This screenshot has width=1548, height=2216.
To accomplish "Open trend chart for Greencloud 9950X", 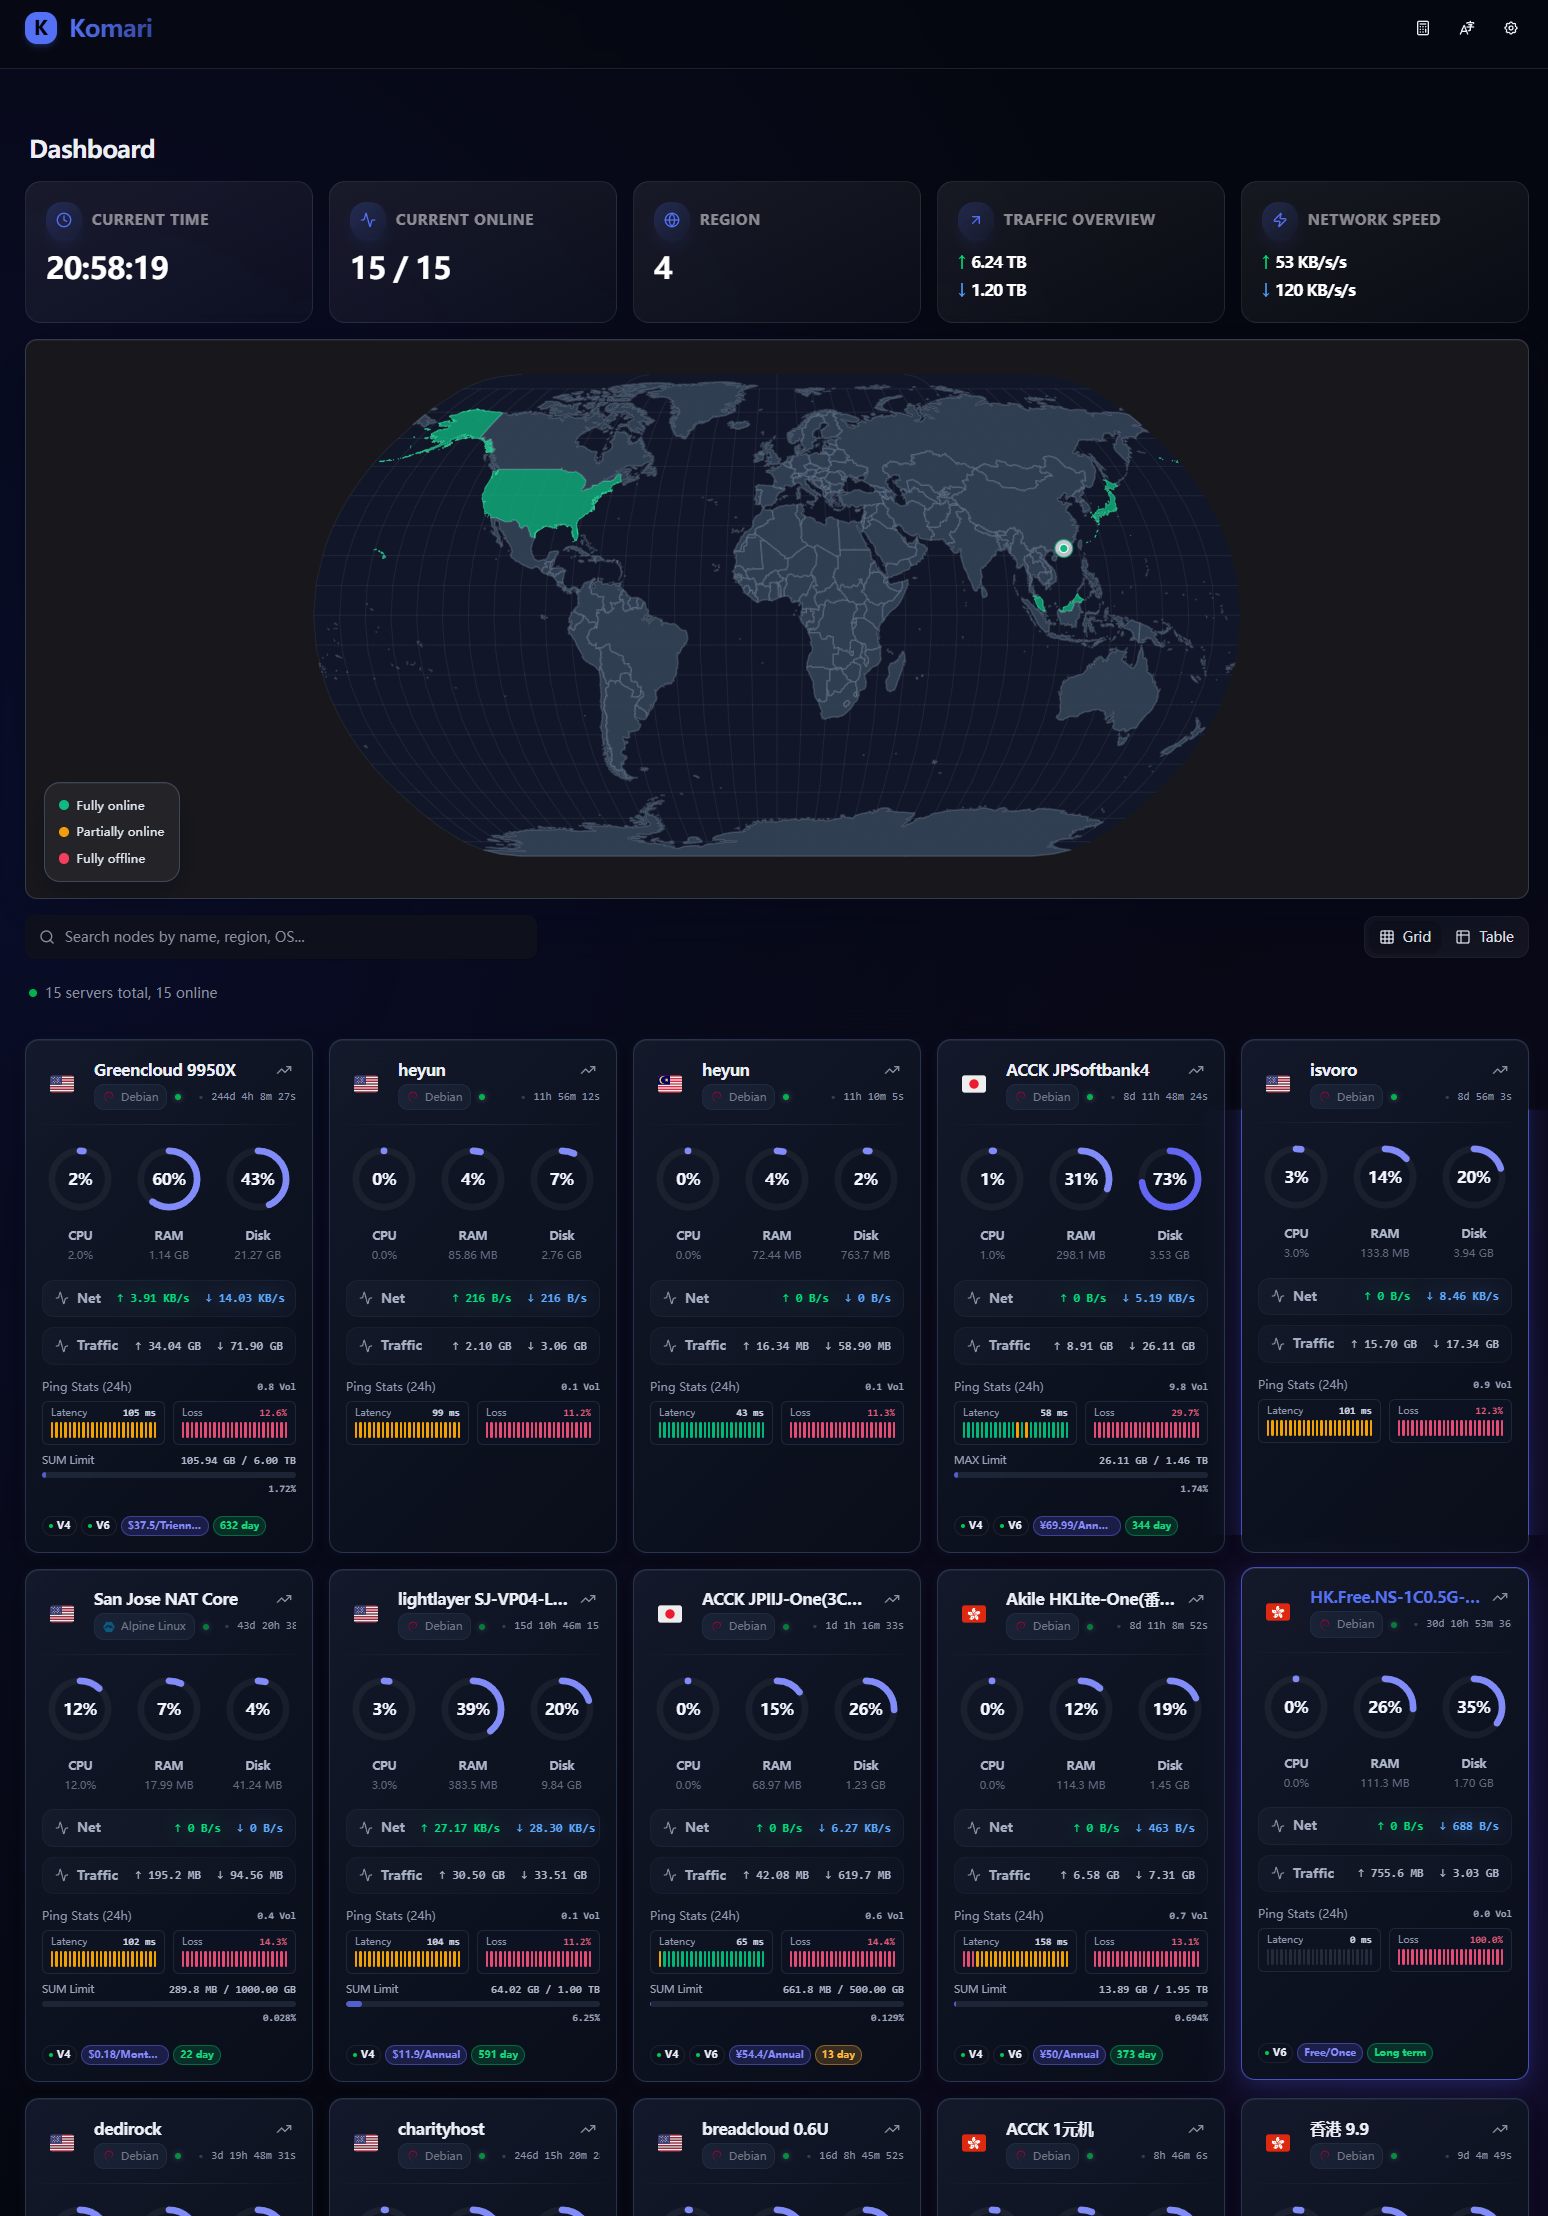I will click(284, 1070).
